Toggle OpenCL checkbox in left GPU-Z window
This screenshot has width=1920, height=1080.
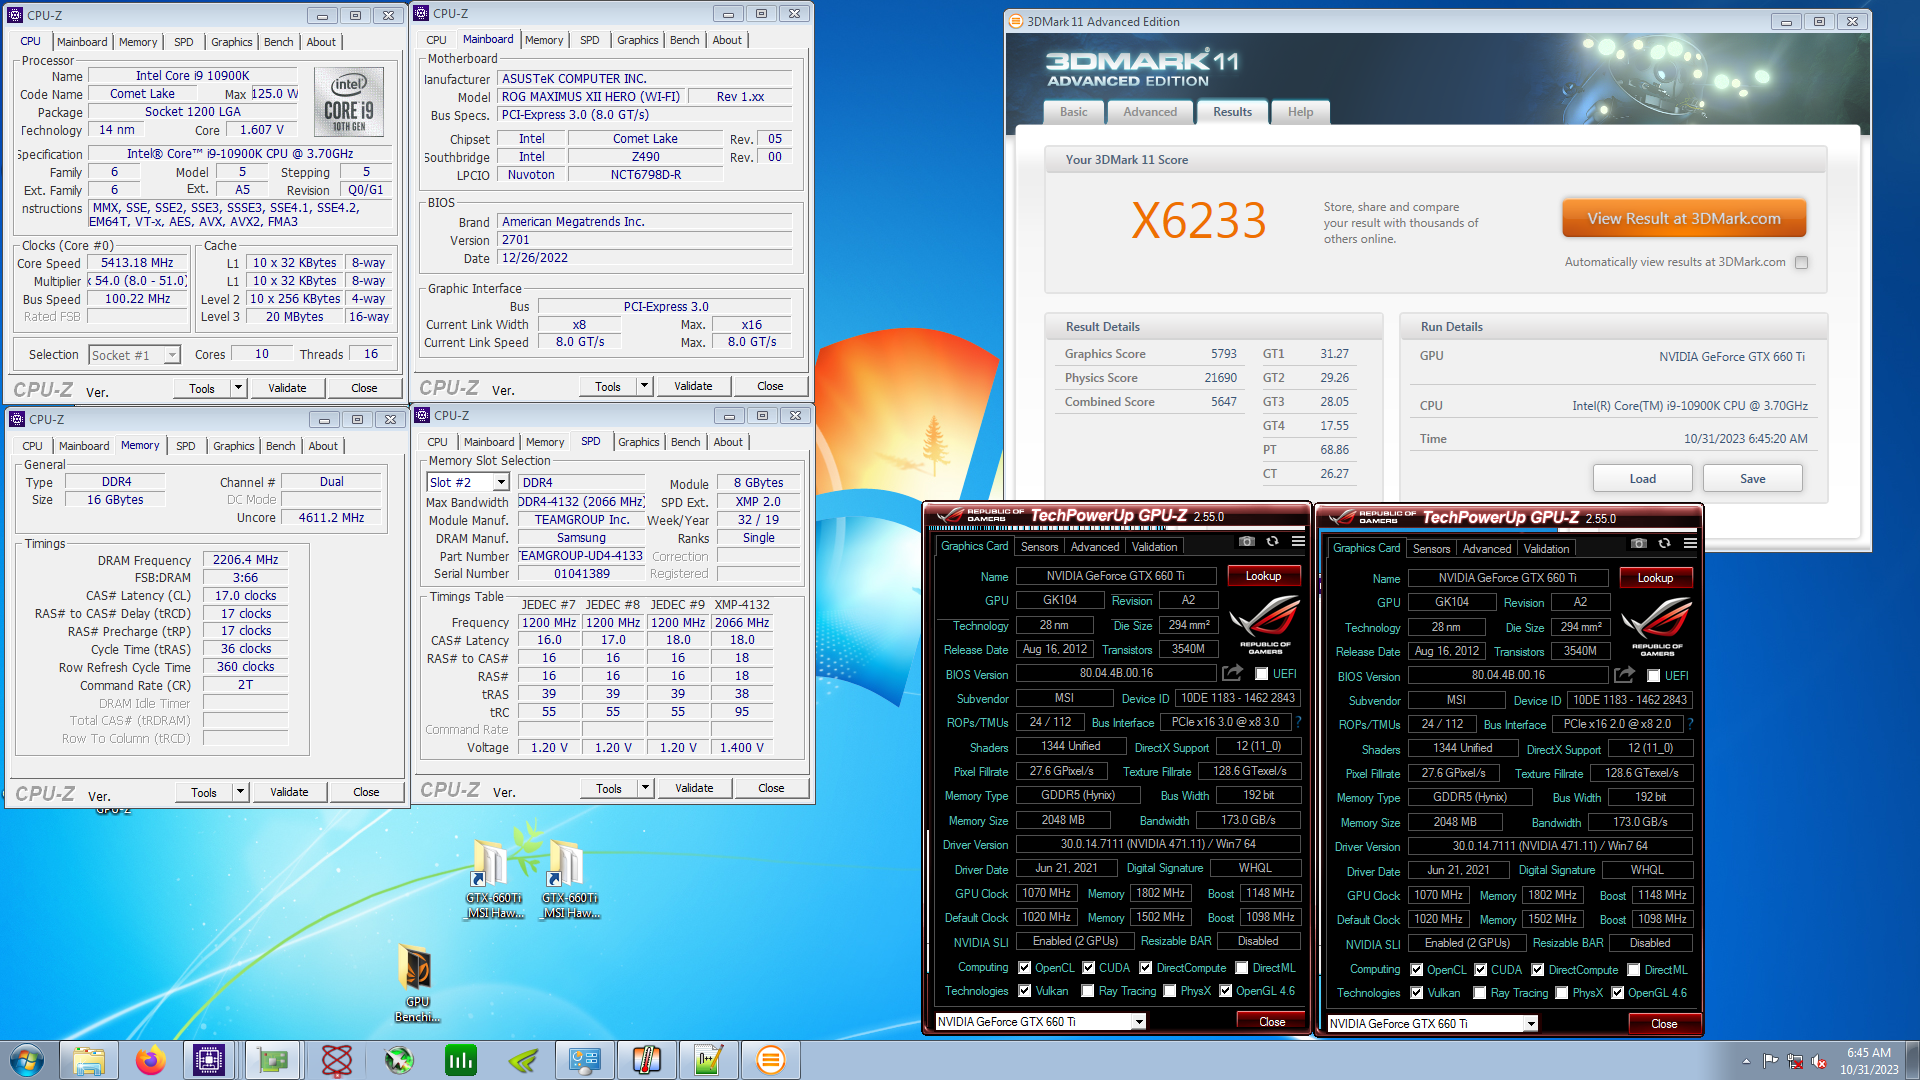1024,968
